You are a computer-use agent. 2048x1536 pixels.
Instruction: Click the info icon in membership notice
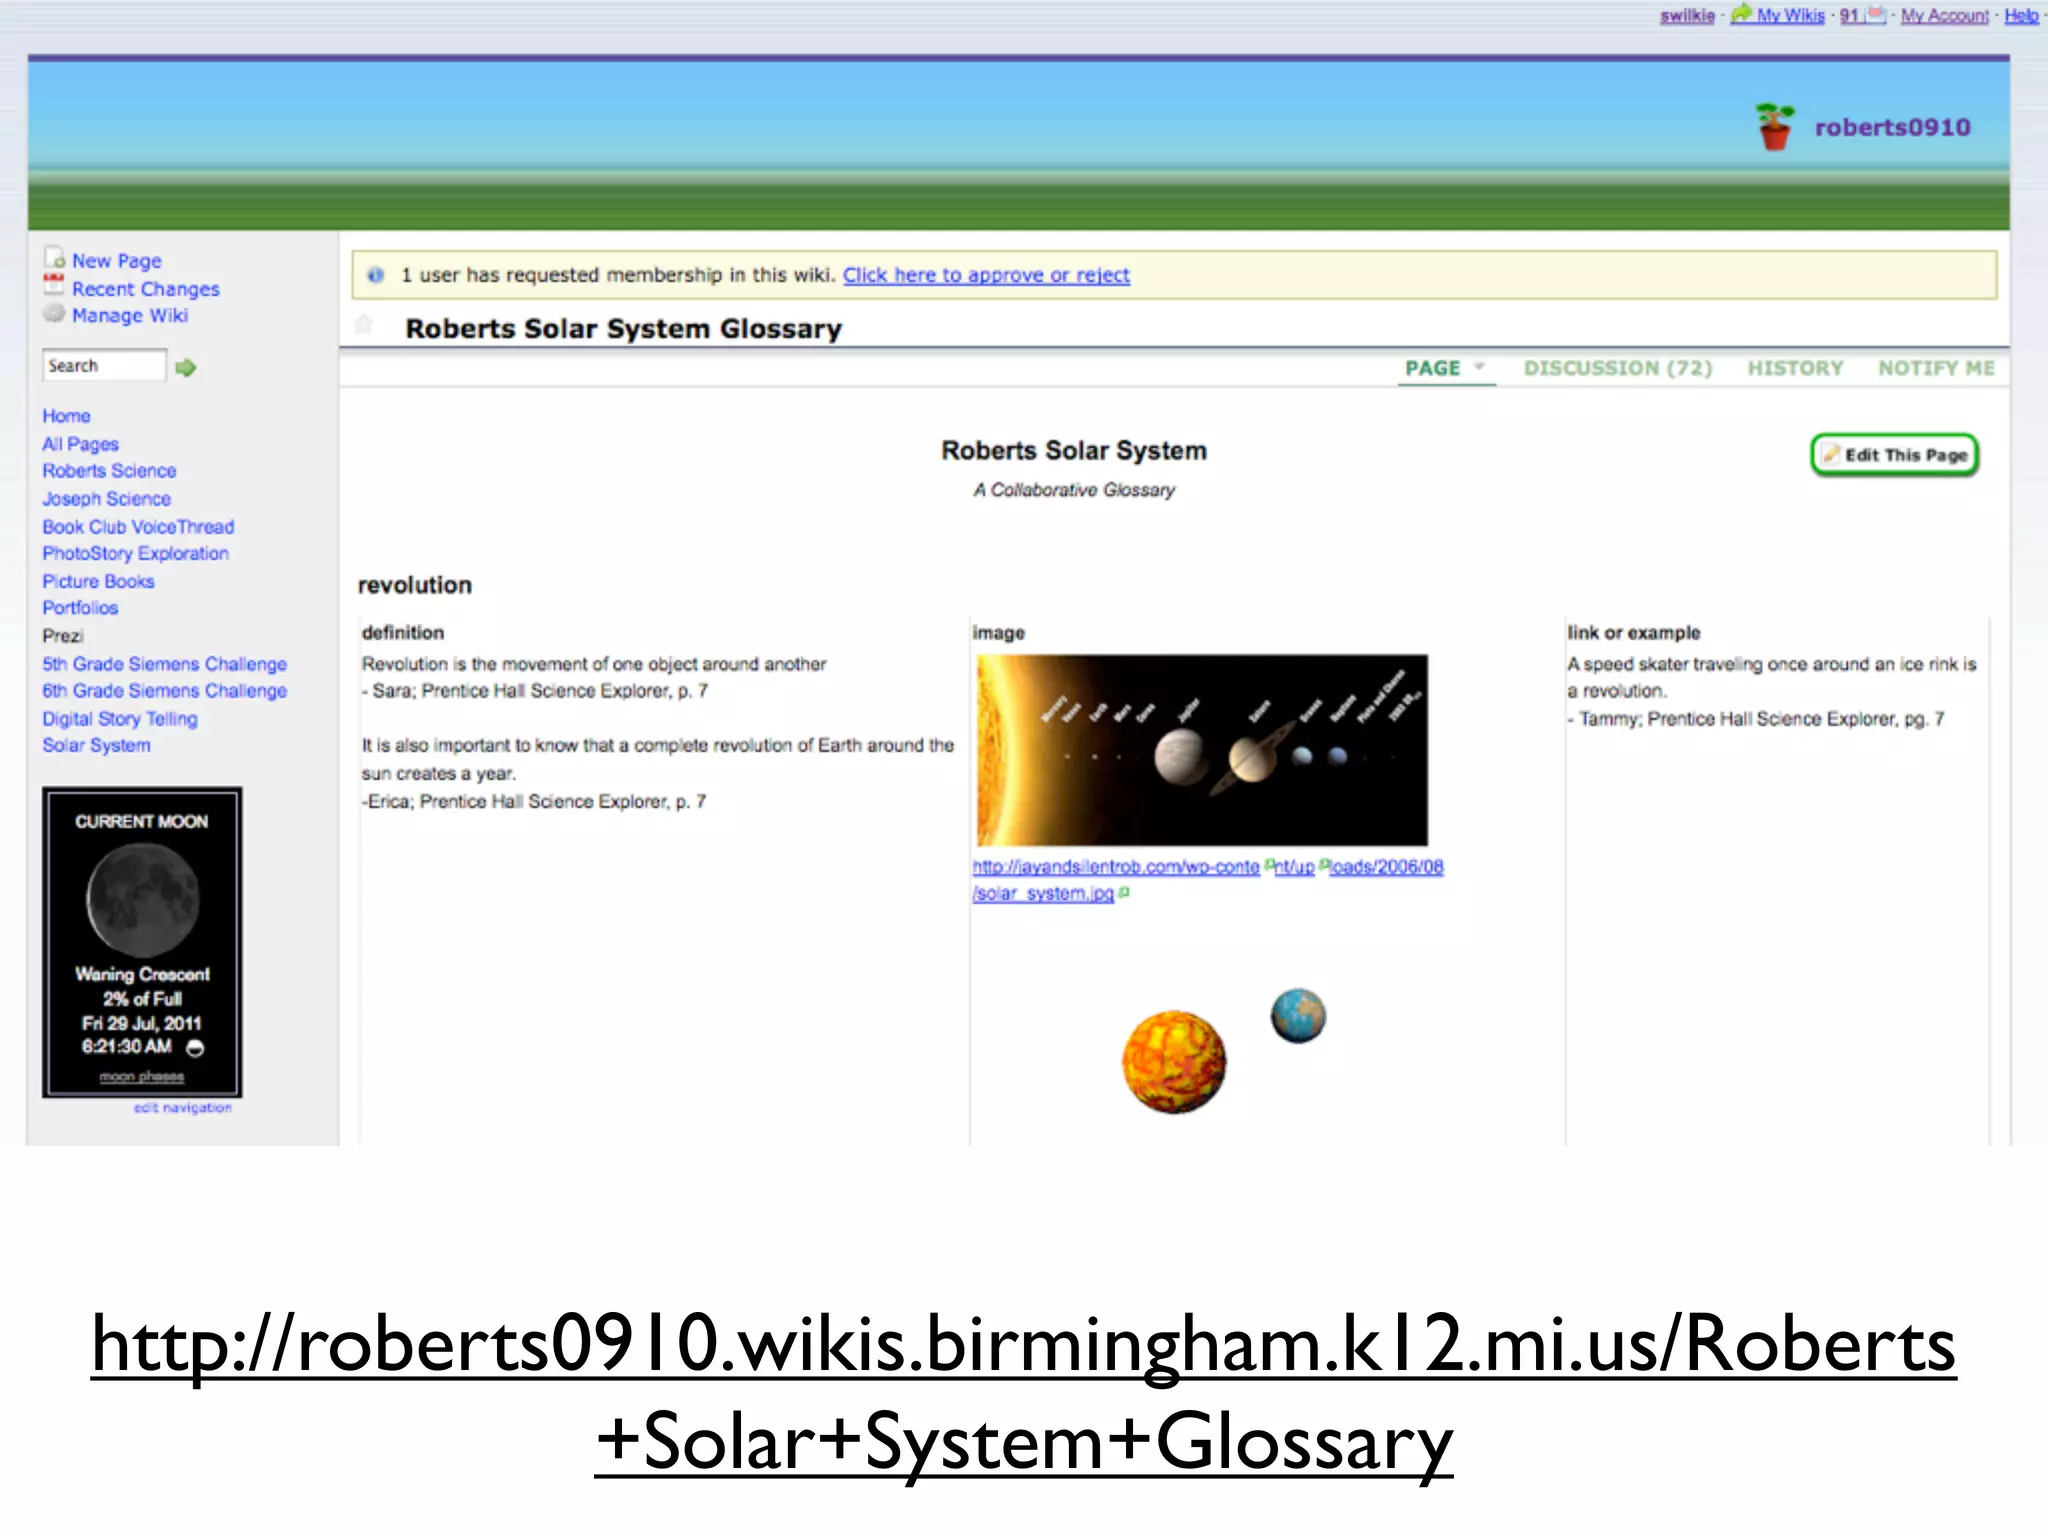click(376, 275)
